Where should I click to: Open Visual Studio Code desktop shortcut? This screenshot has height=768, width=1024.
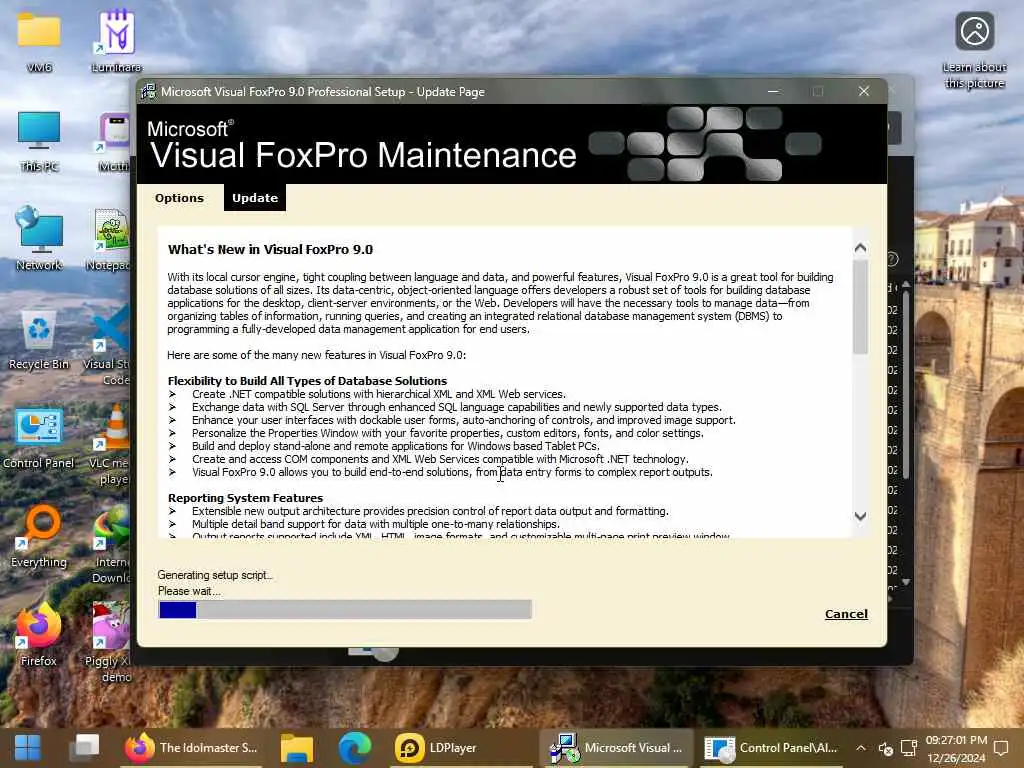108,346
